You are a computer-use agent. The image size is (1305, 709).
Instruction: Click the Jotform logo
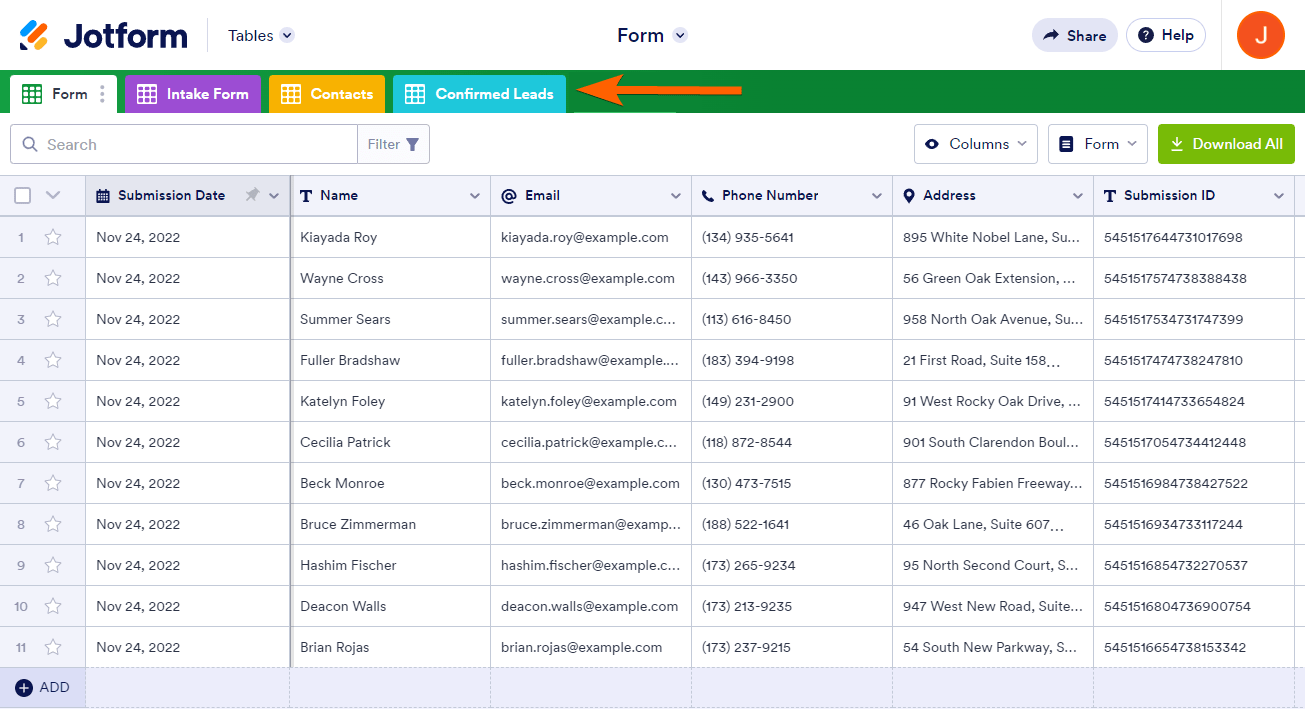click(103, 36)
